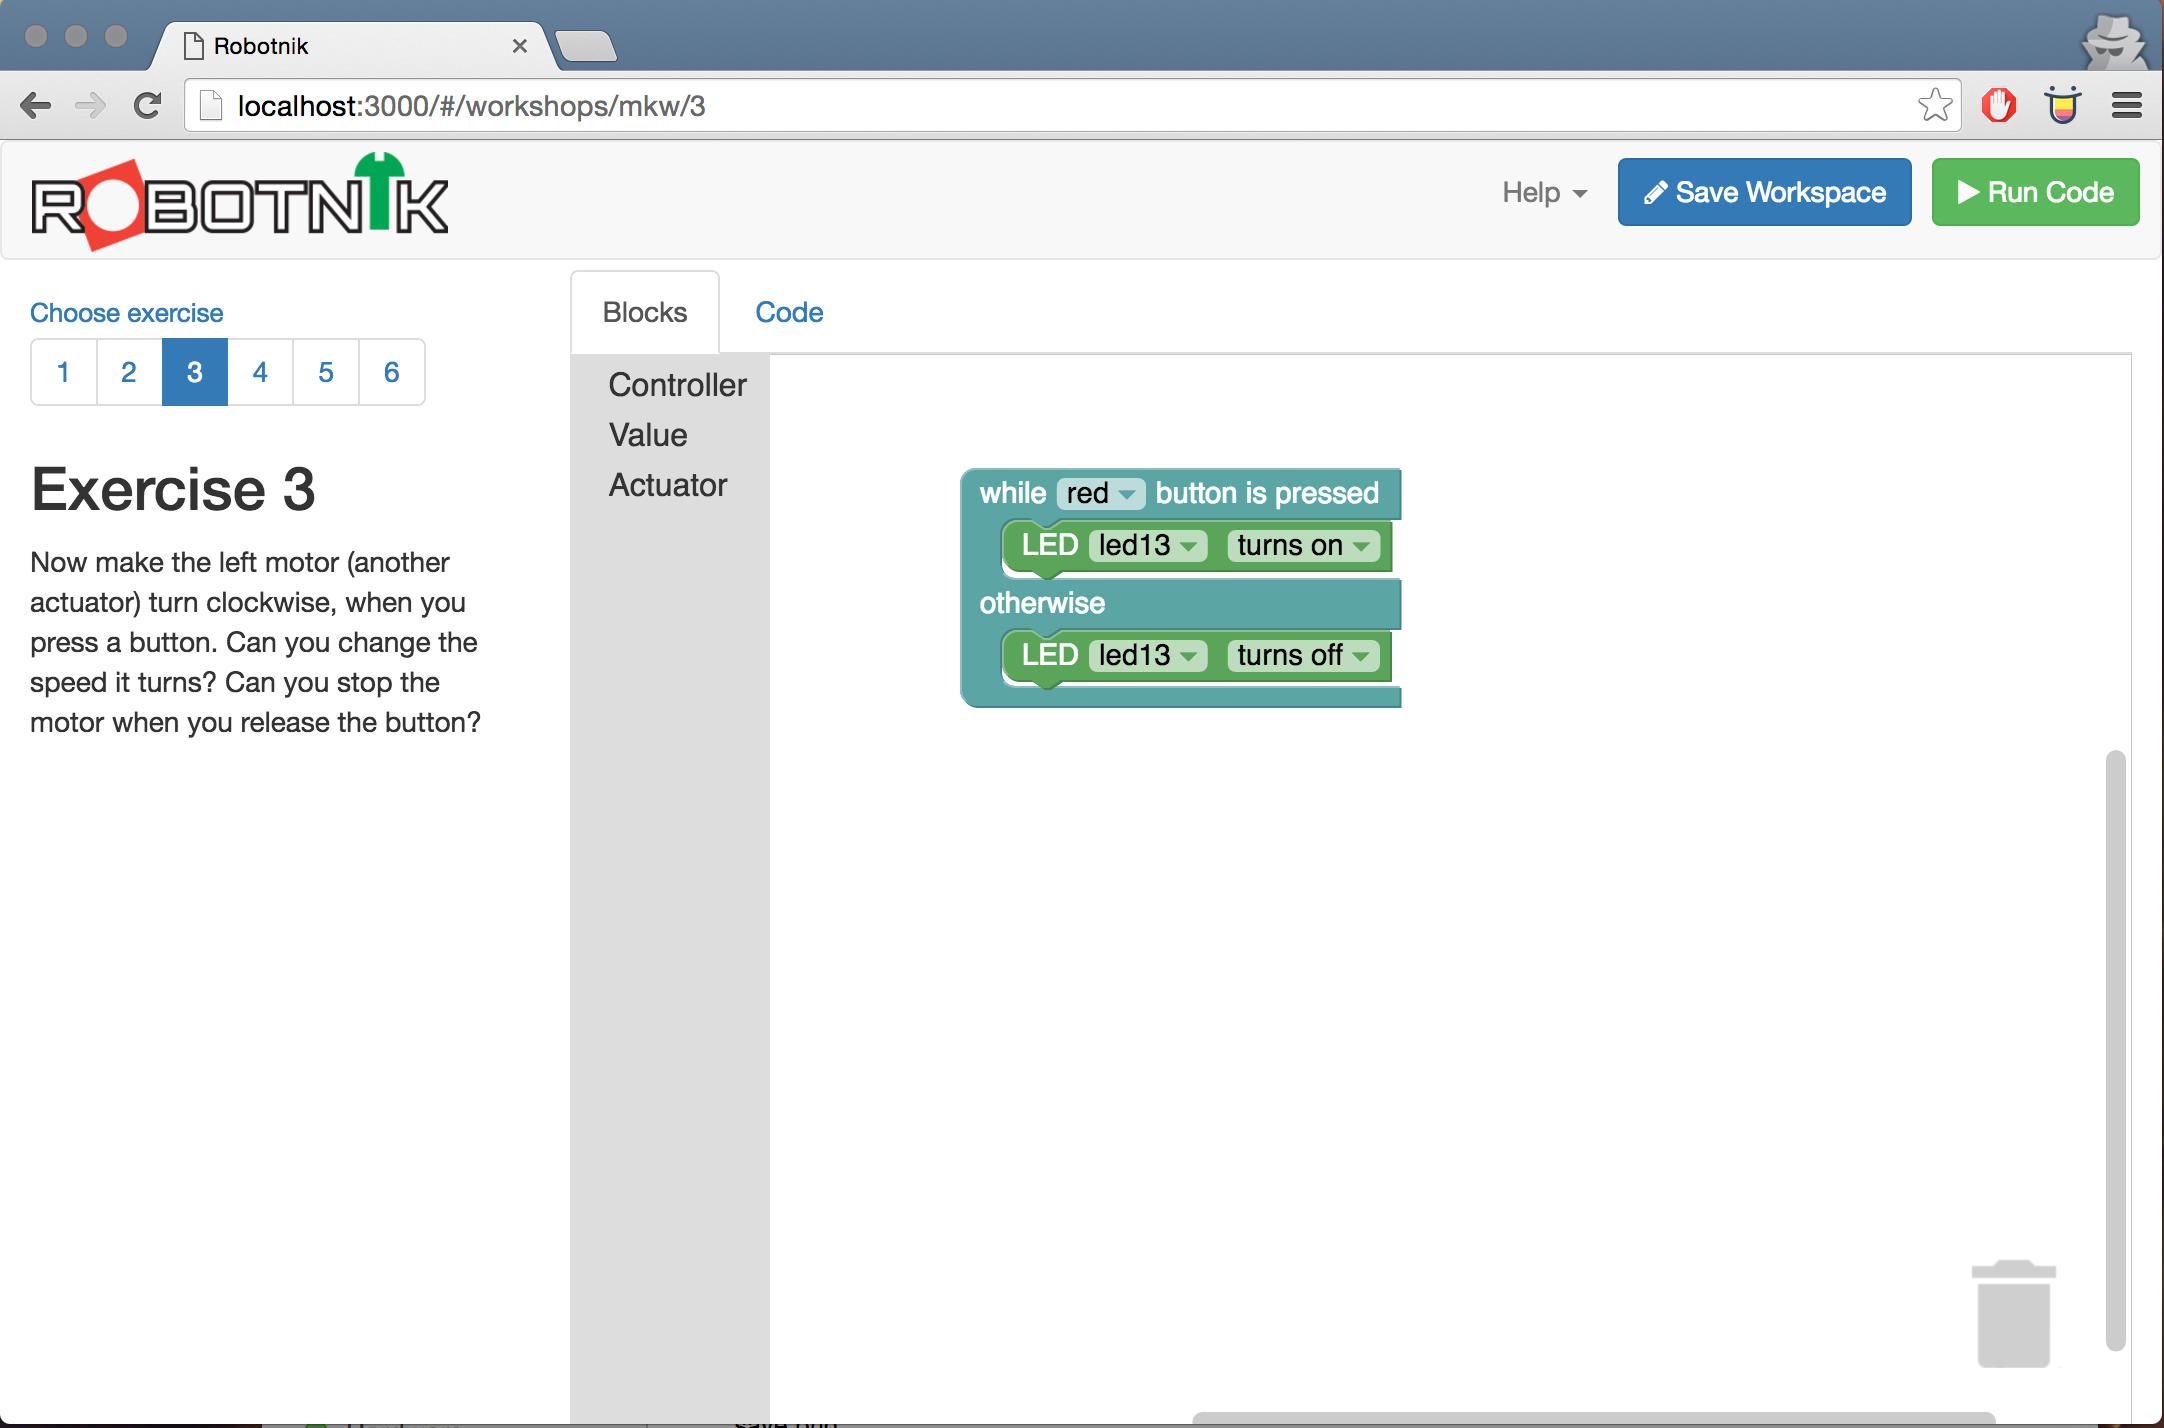Click the vertical workspace scrollbar
The image size is (2164, 1428).
point(2114,1050)
